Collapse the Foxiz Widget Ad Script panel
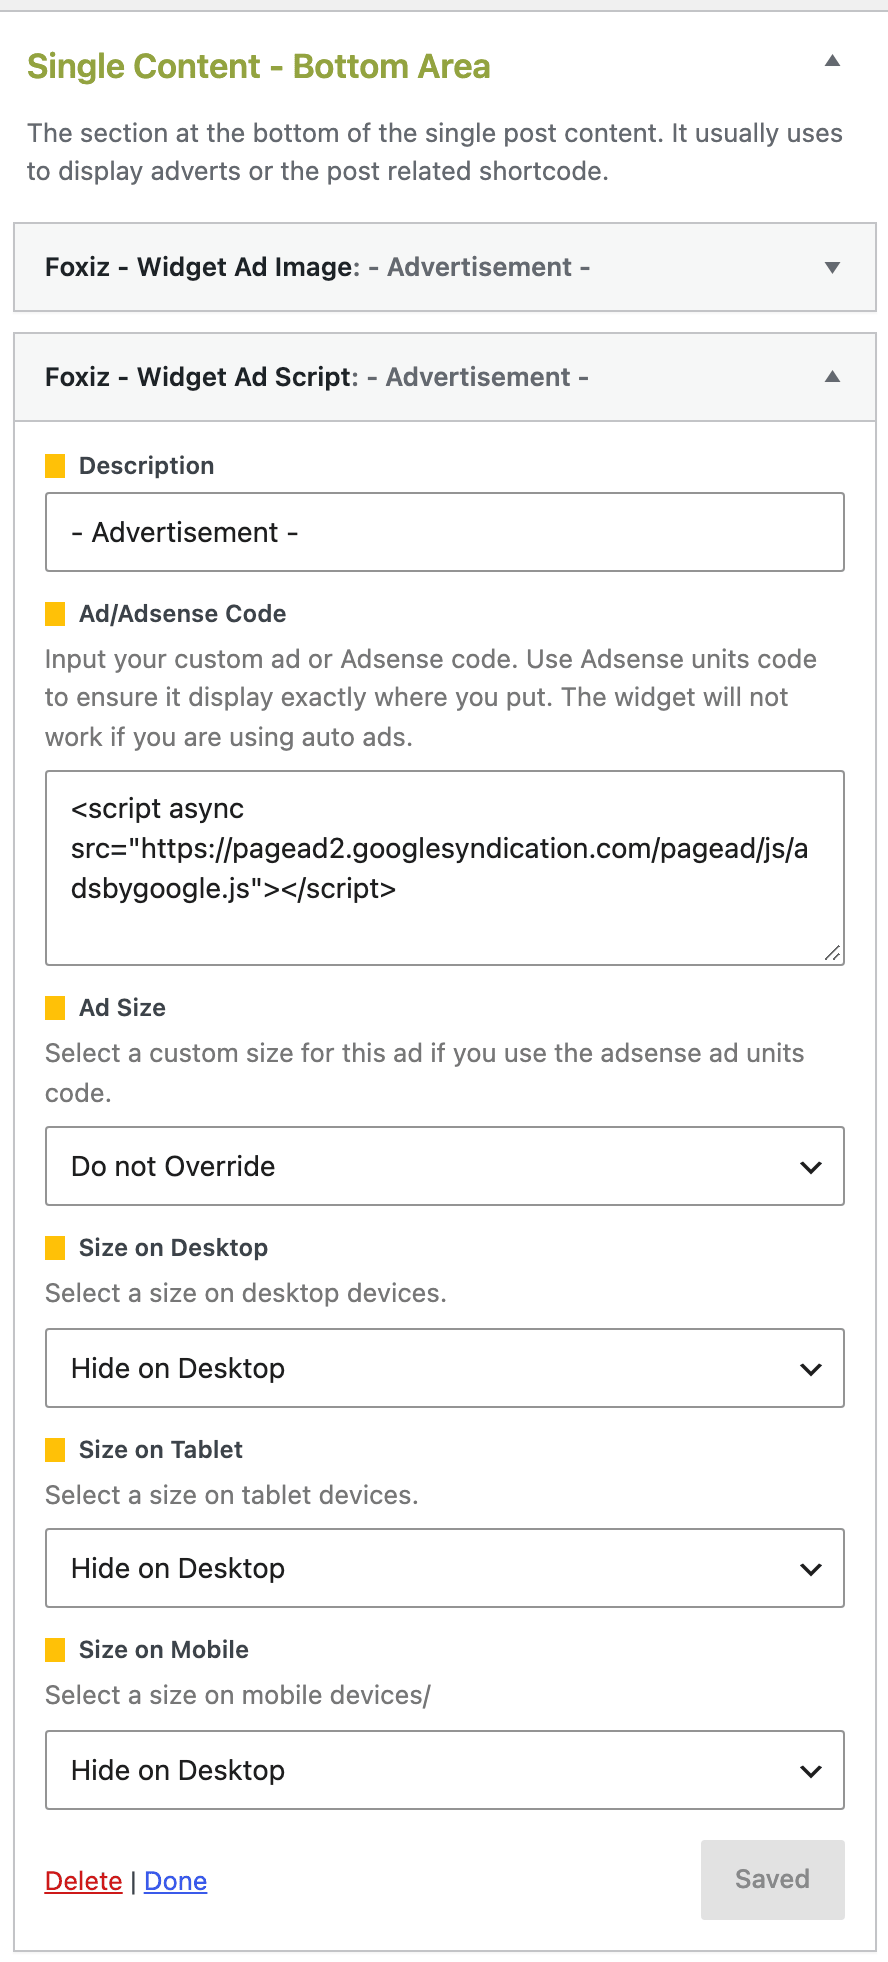Image resolution: width=888 pixels, height=1962 pixels. [832, 377]
